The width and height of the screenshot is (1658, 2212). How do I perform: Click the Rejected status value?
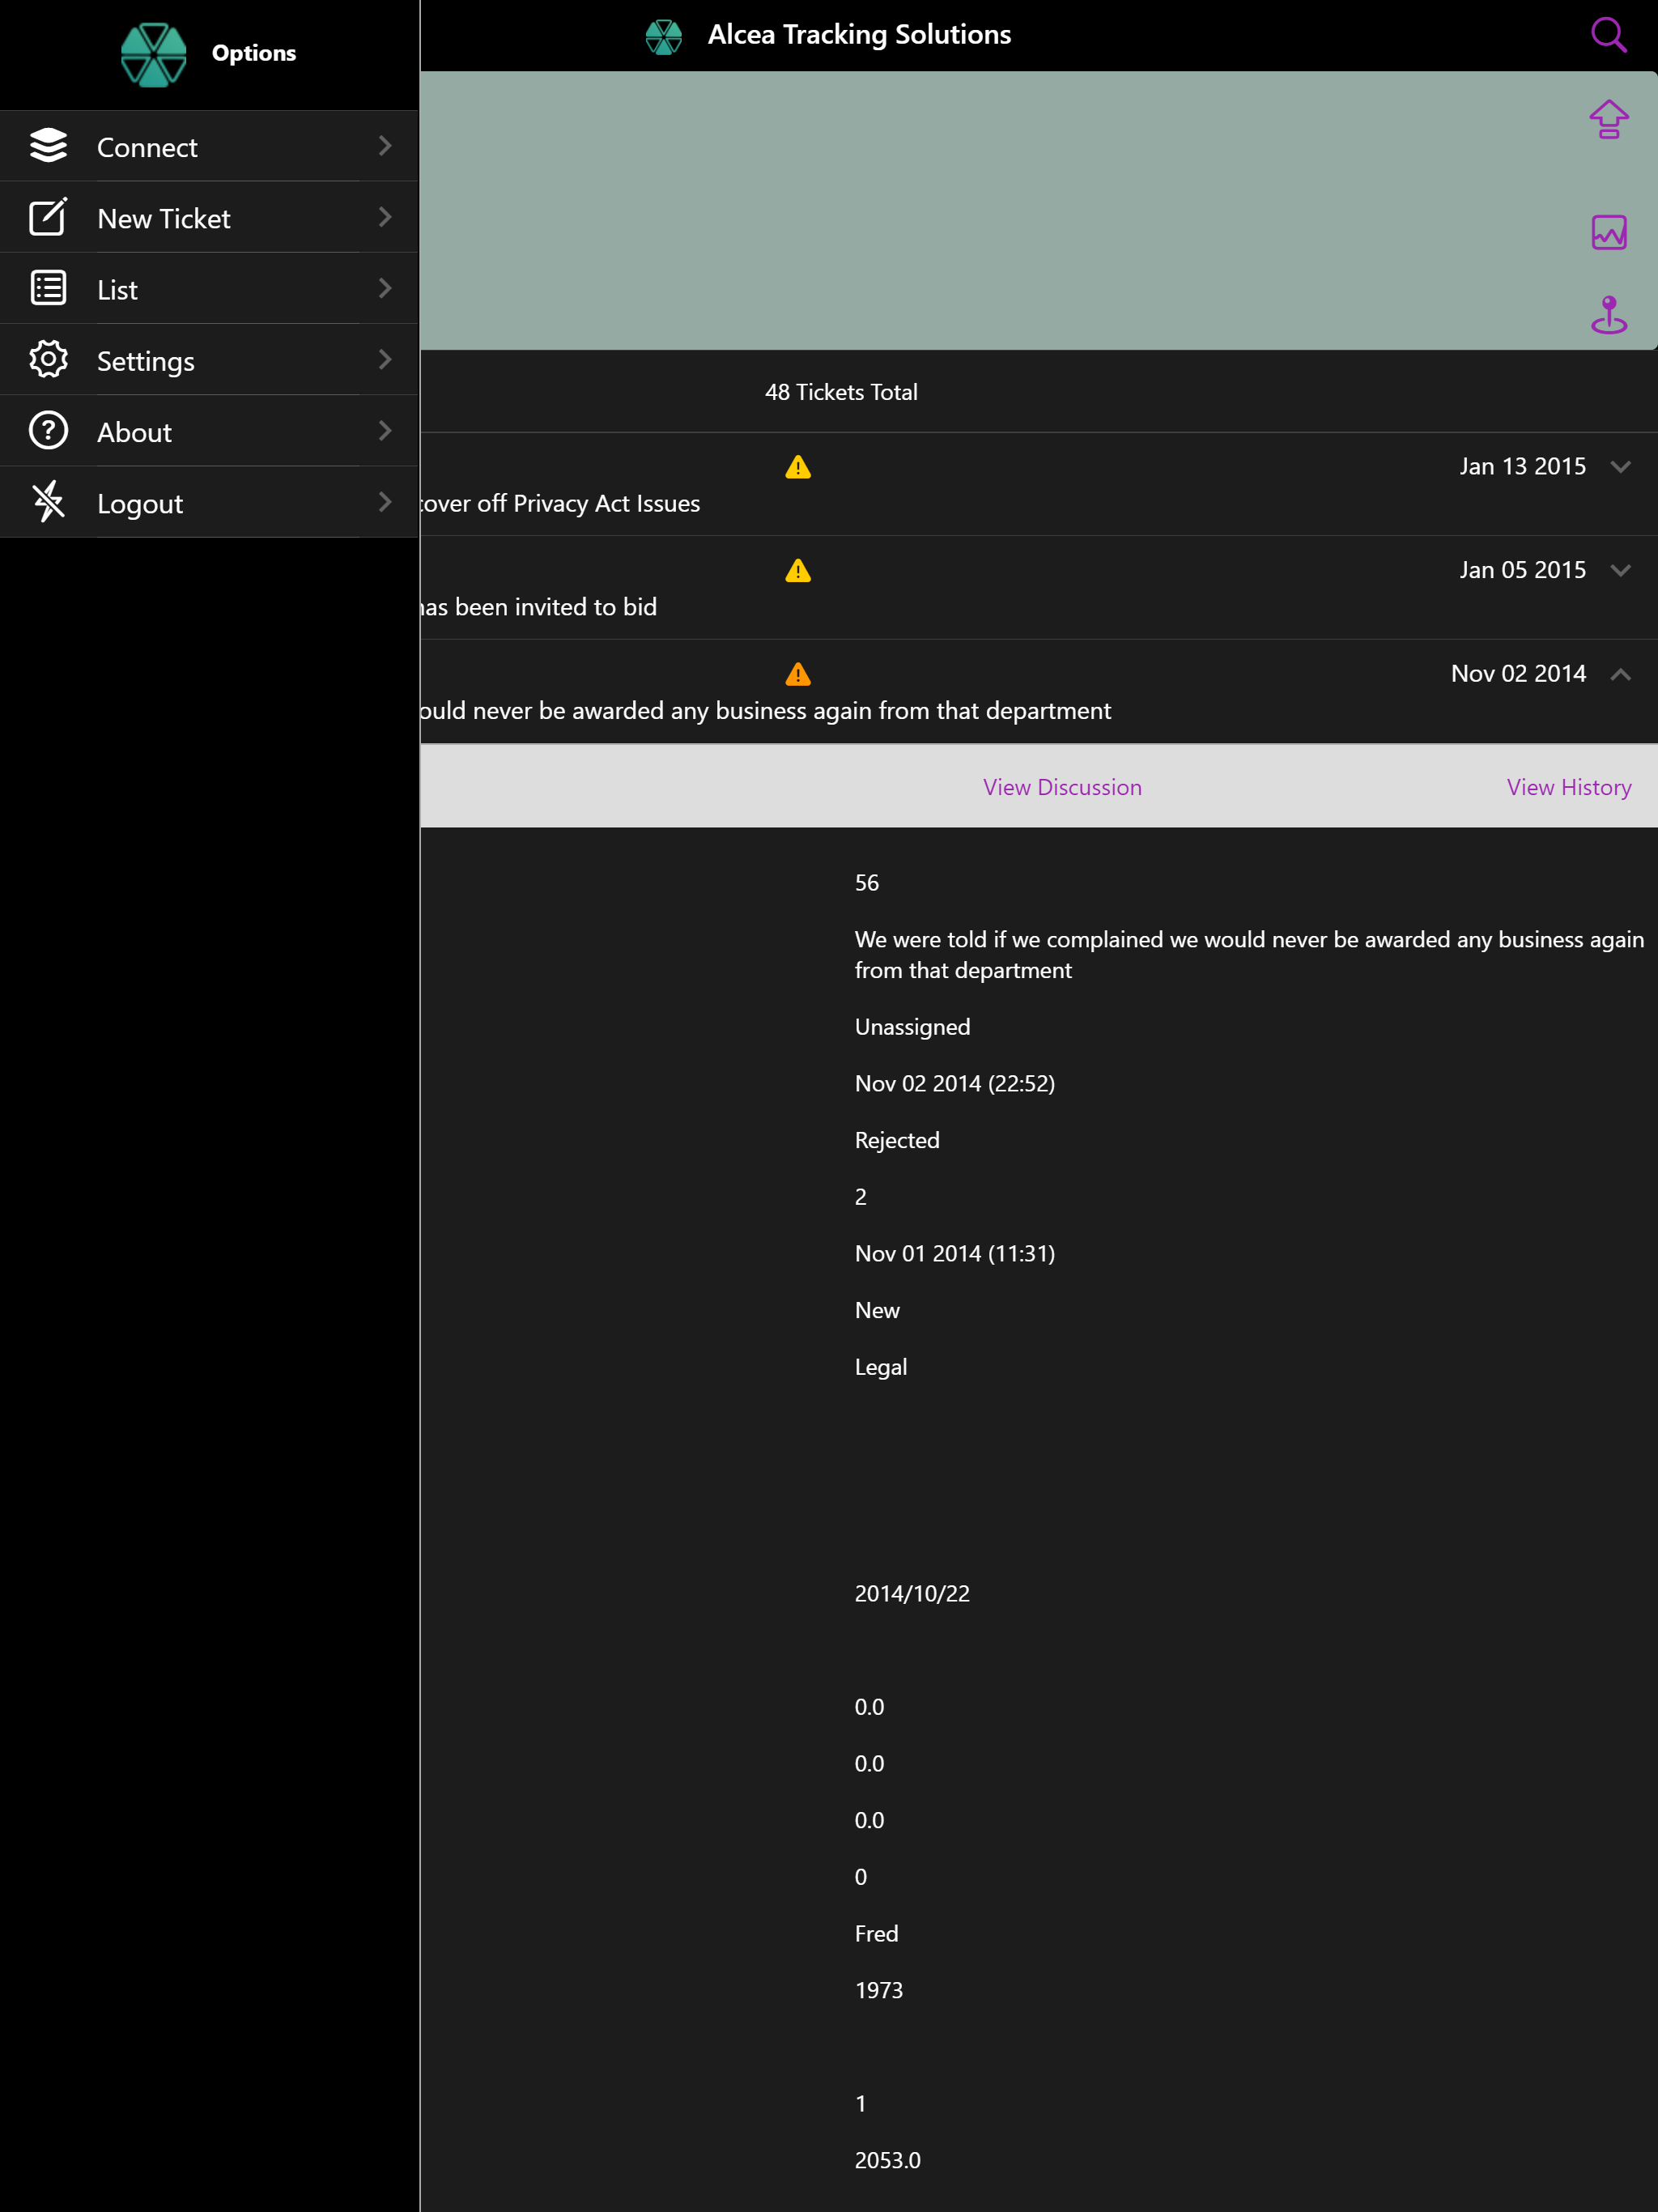click(897, 1141)
